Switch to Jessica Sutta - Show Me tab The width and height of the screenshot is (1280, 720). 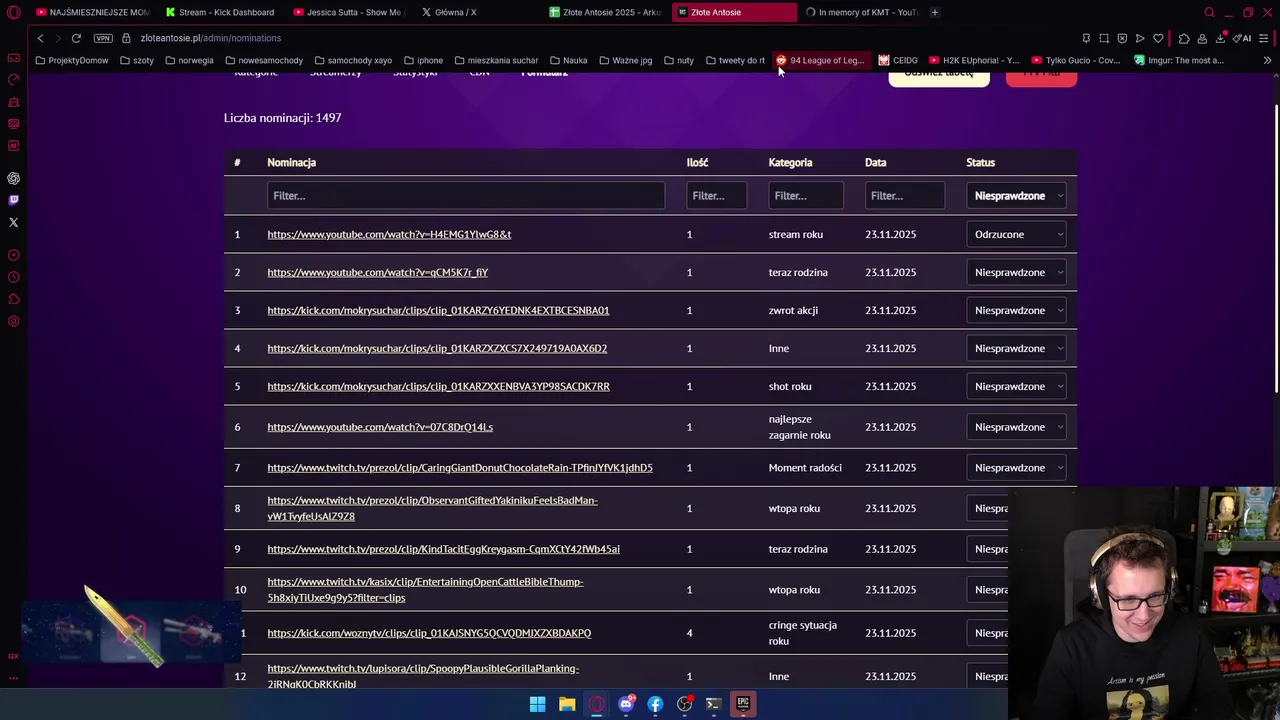point(347,12)
